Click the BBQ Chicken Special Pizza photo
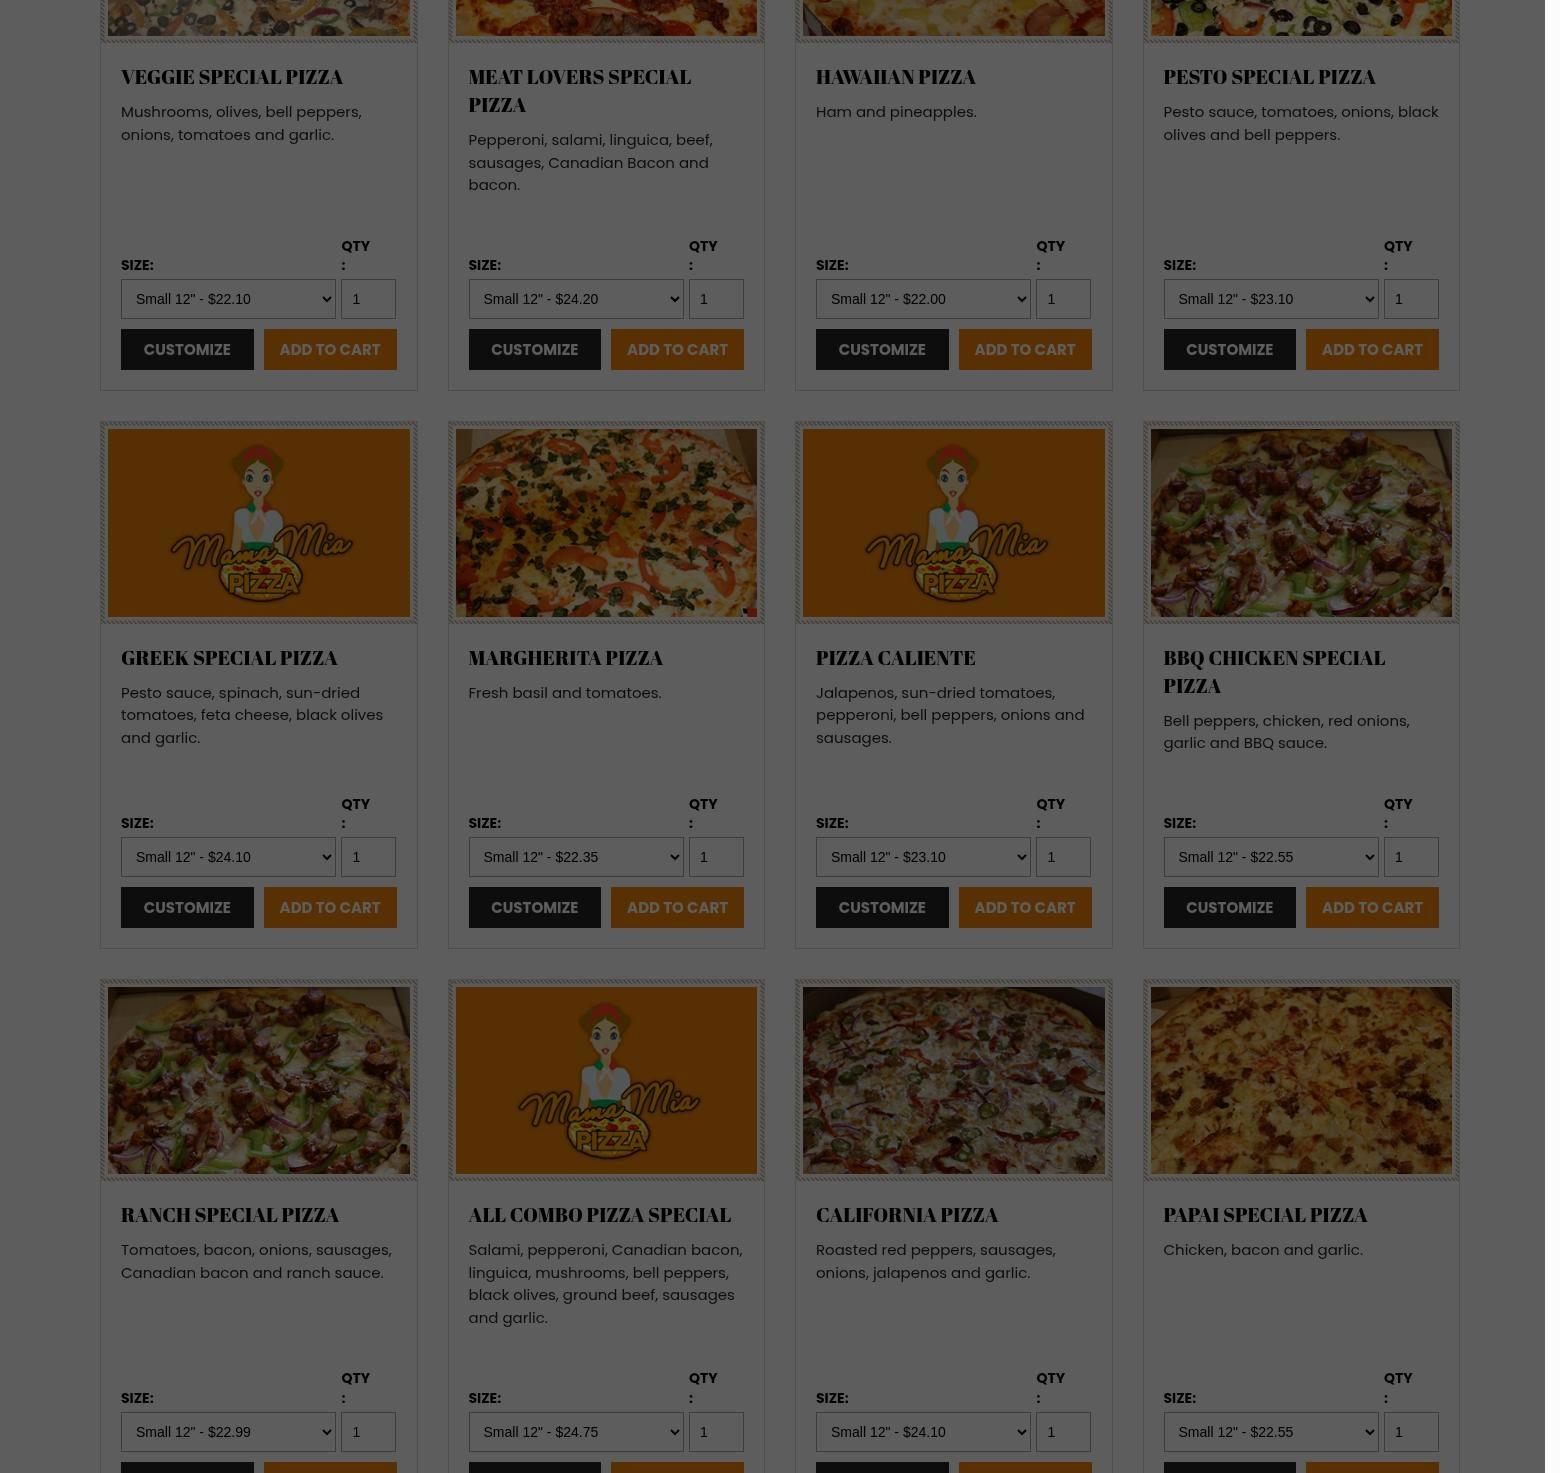This screenshot has height=1473, width=1560. 1301,523
